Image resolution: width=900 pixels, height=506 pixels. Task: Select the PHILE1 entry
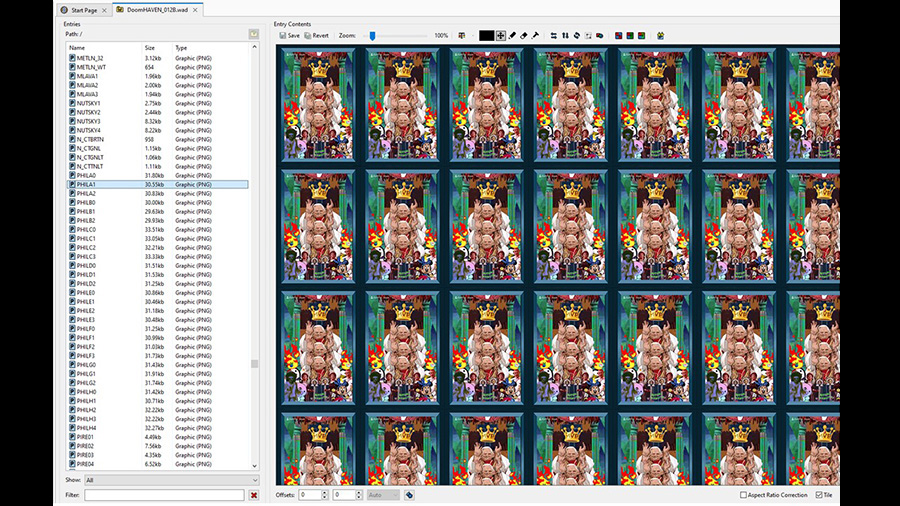click(x=158, y=302)
